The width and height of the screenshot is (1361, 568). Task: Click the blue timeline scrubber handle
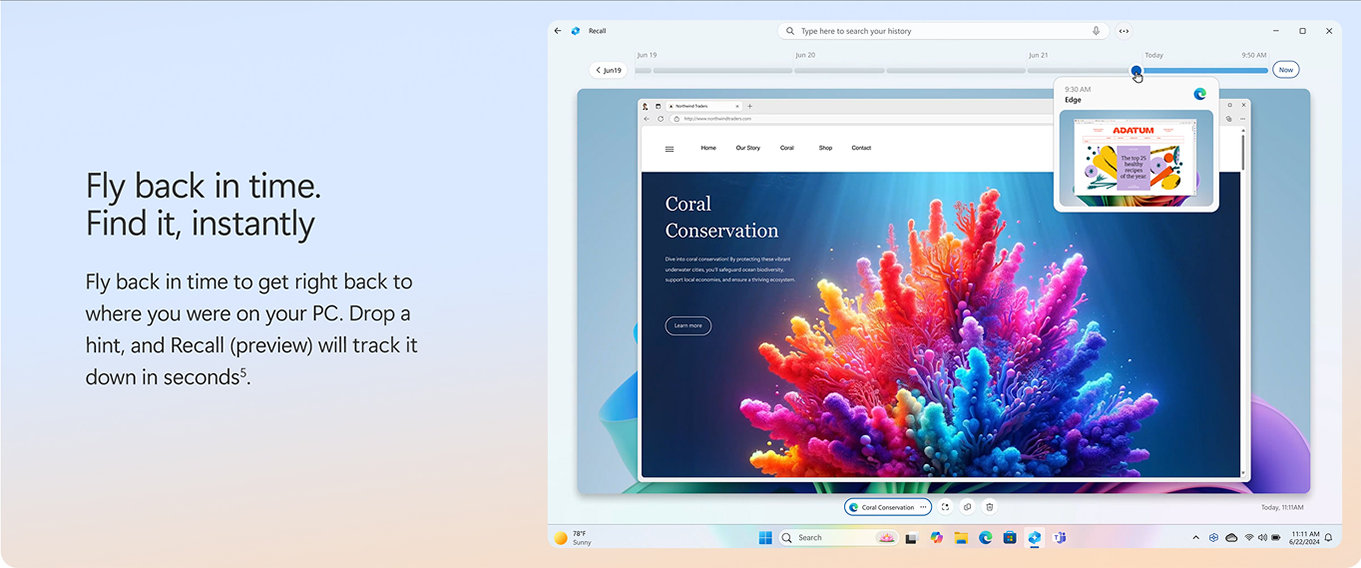pos(1136,70)
